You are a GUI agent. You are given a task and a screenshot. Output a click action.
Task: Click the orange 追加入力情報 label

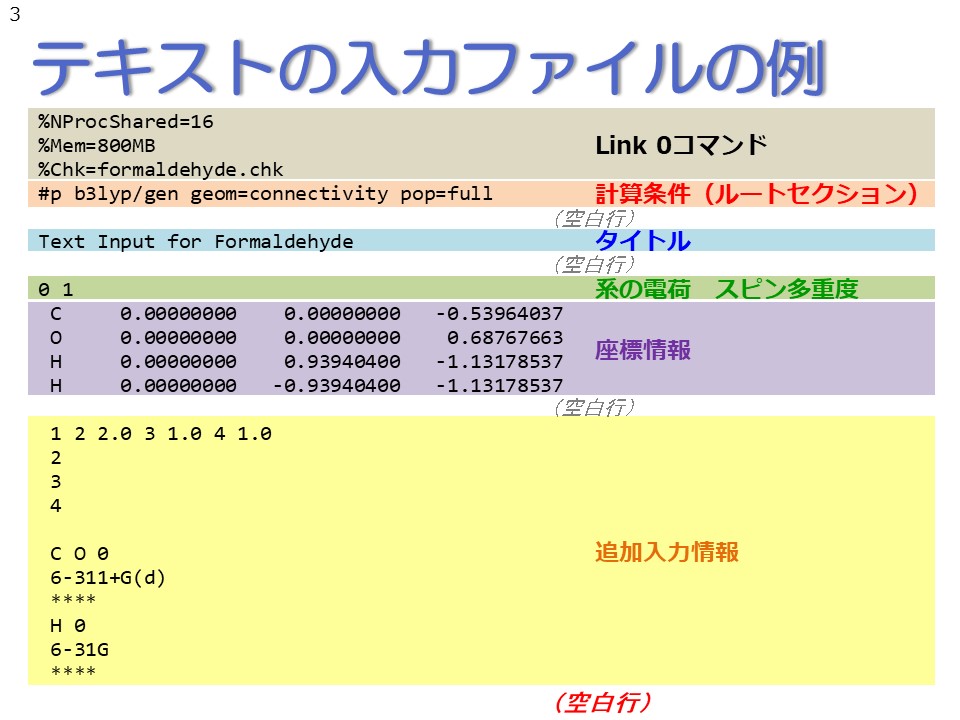667,552
